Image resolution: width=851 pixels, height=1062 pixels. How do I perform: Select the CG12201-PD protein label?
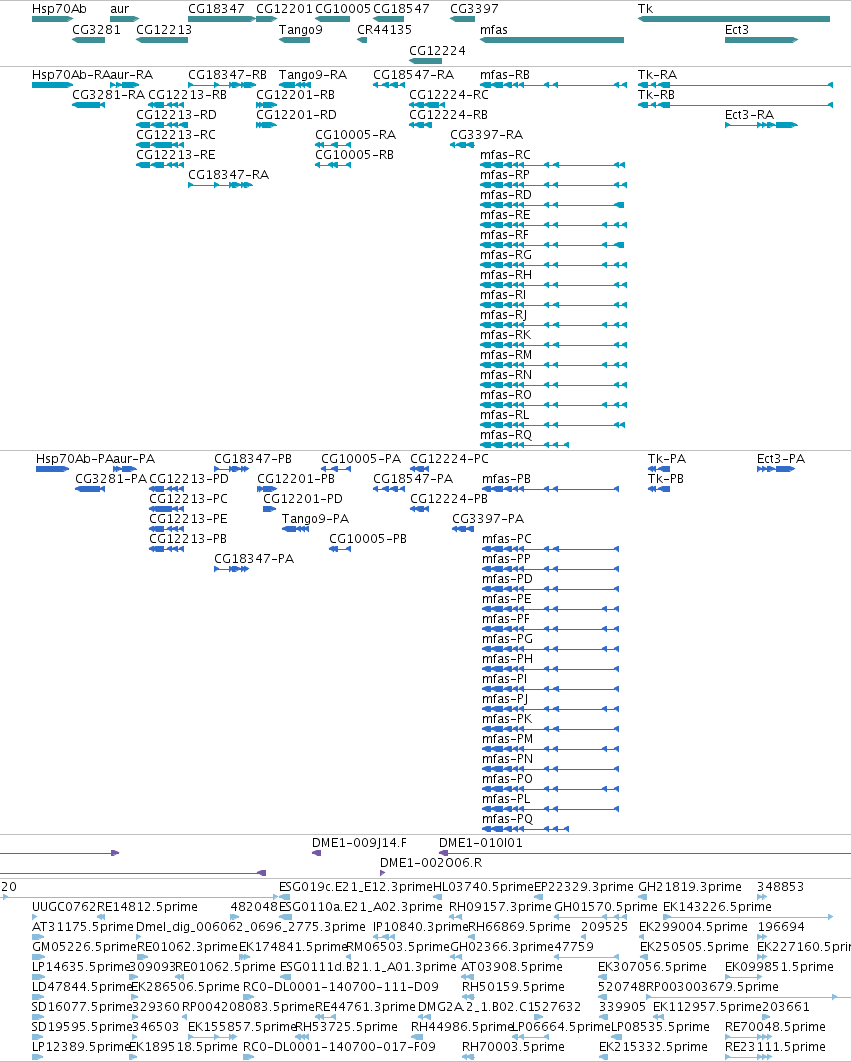click(303, 498)
